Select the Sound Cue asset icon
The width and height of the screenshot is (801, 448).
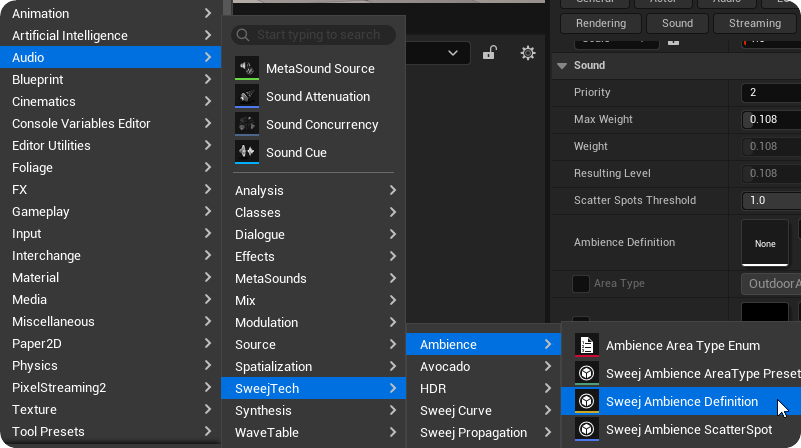click(247, 152)
